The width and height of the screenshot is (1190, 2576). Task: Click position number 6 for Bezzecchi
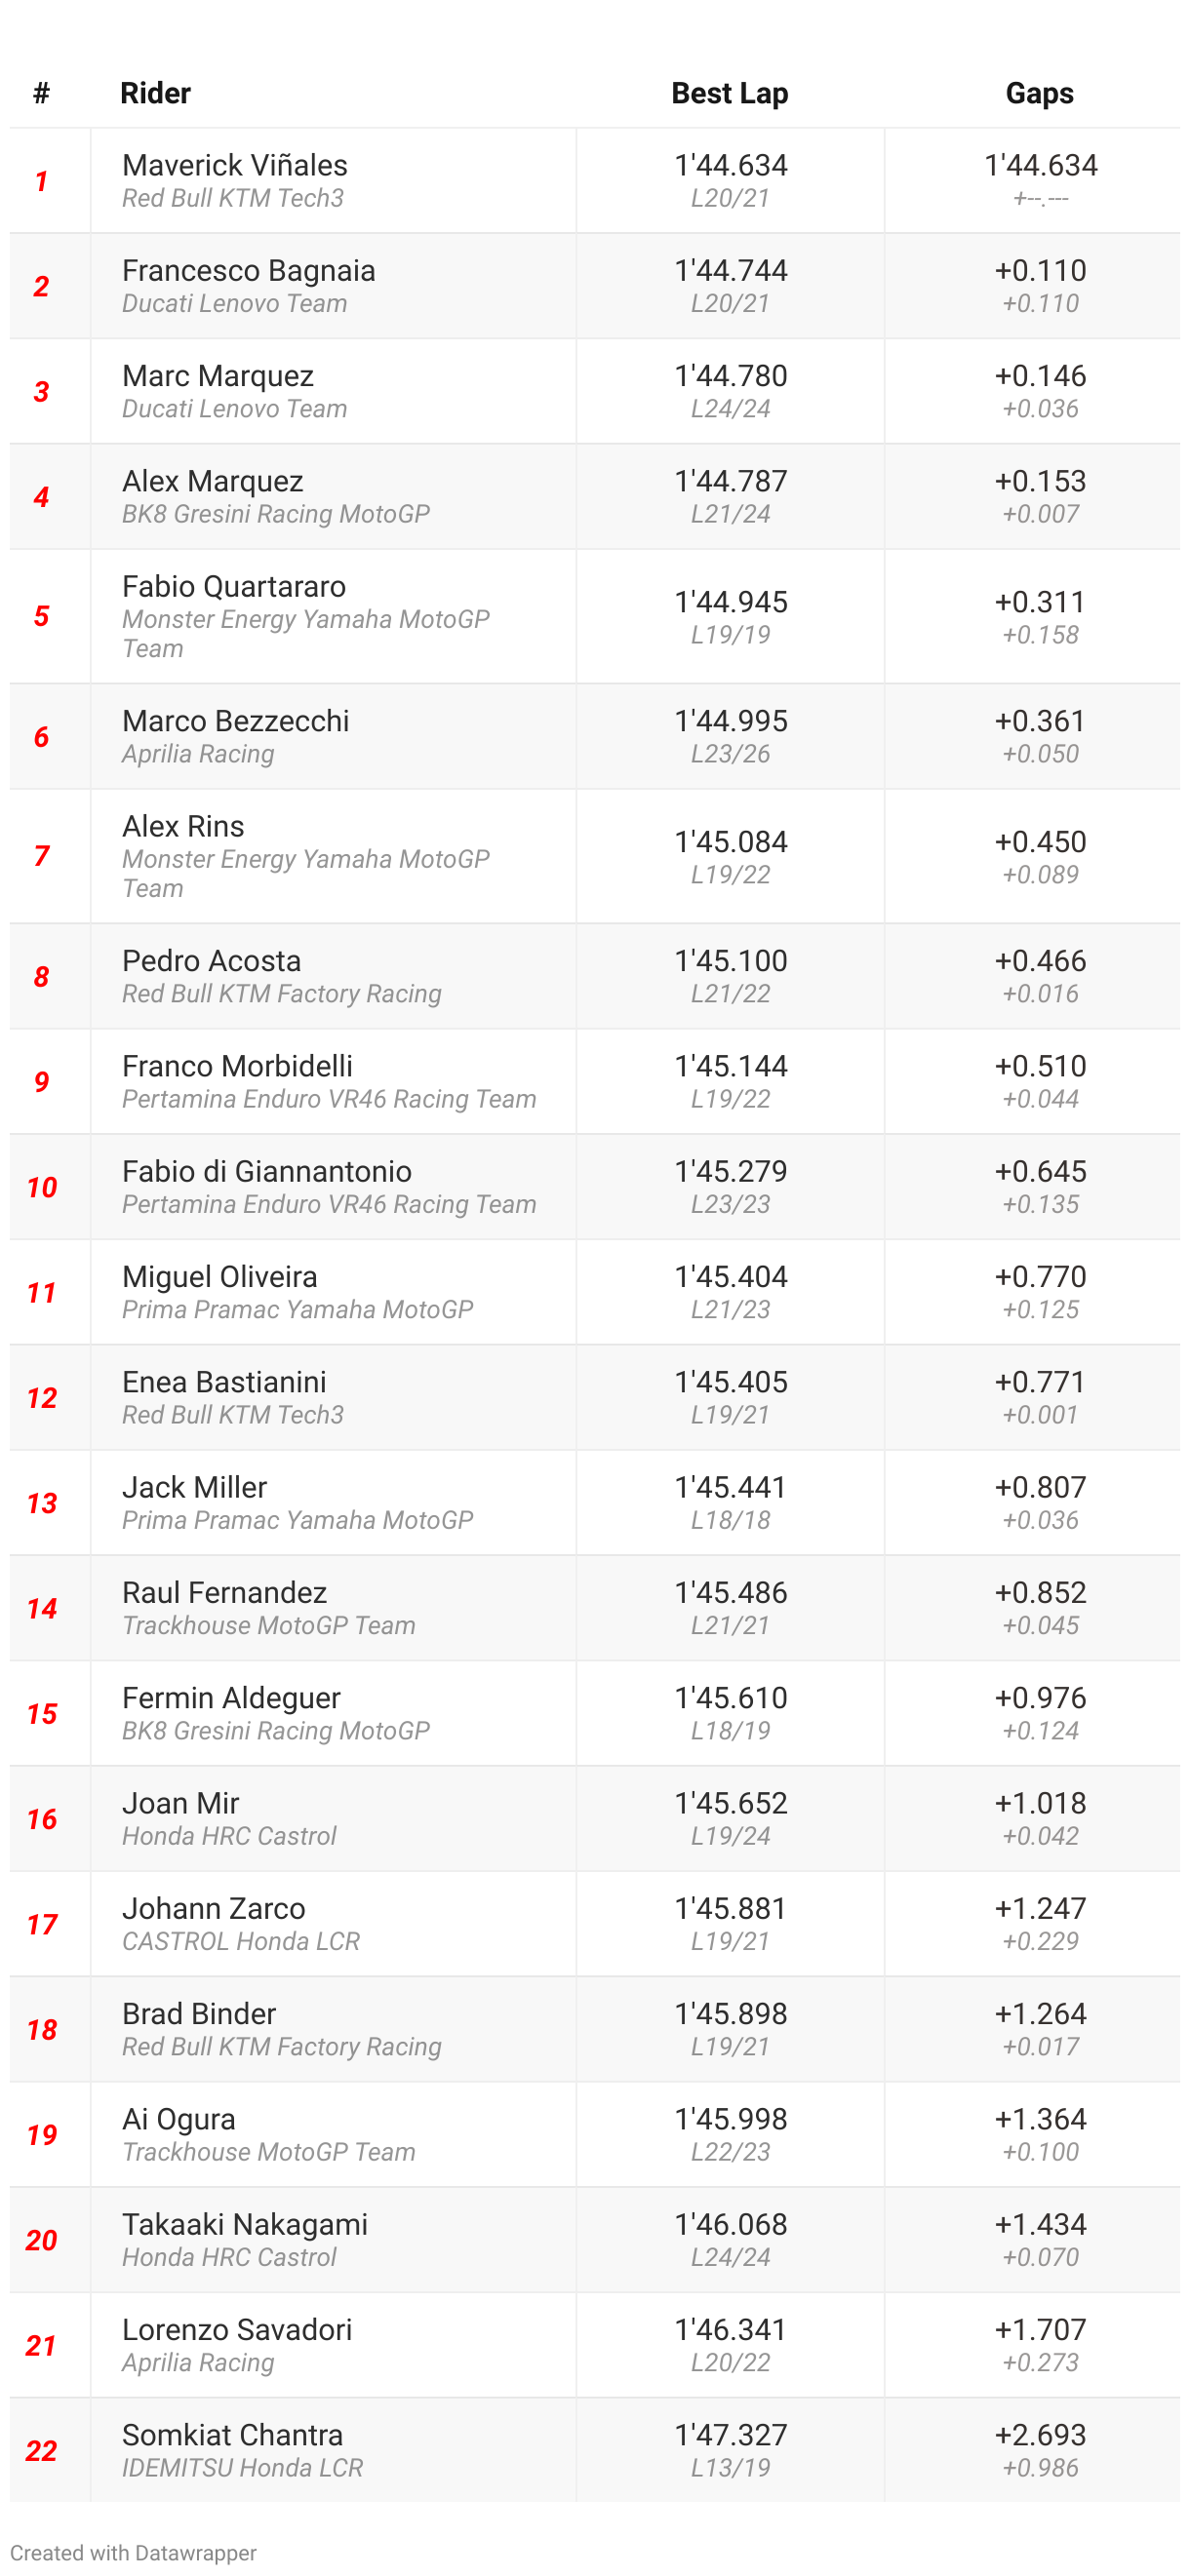click(41, 737)
